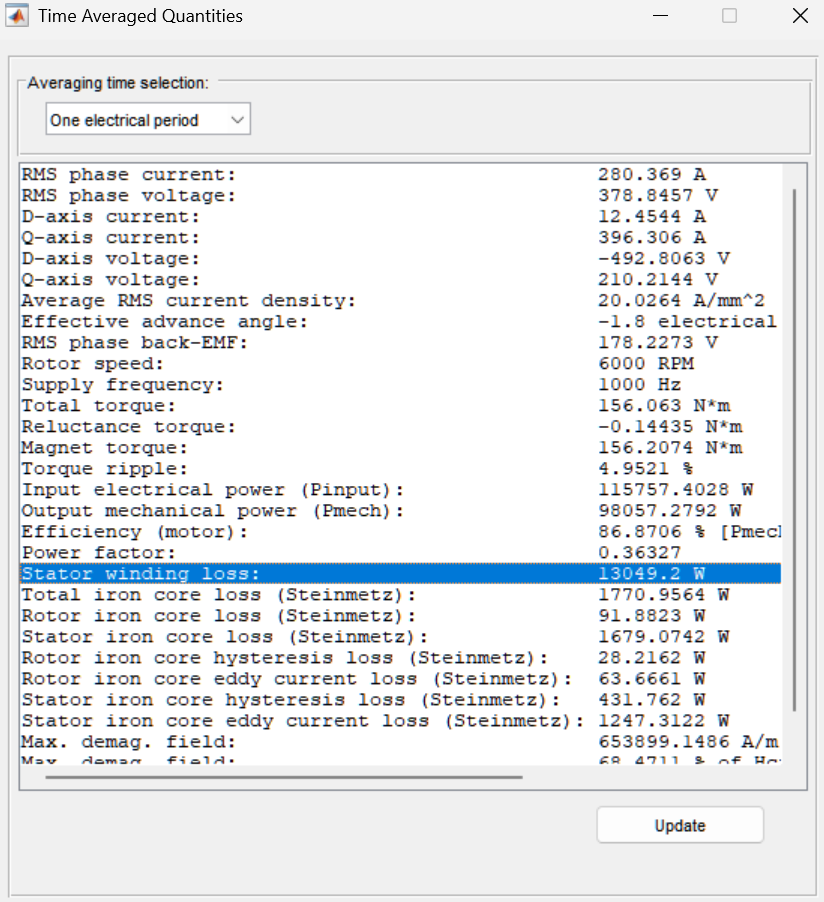The image size is (824, 902).
Task: Select the 'Total torque:' row
Action: point(400,406)
